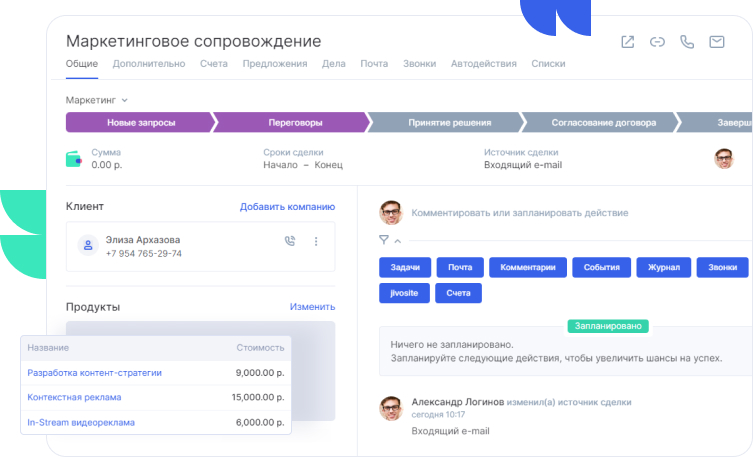Screen dimensions: 753x457
Task: Collapse filter buttons with chevron arrow
Action: (x=397, y=240)
